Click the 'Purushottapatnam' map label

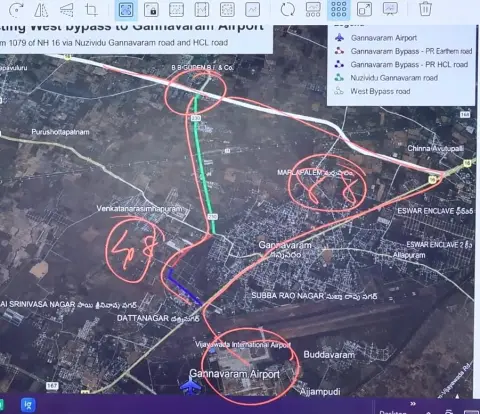(x=60, y=132)
